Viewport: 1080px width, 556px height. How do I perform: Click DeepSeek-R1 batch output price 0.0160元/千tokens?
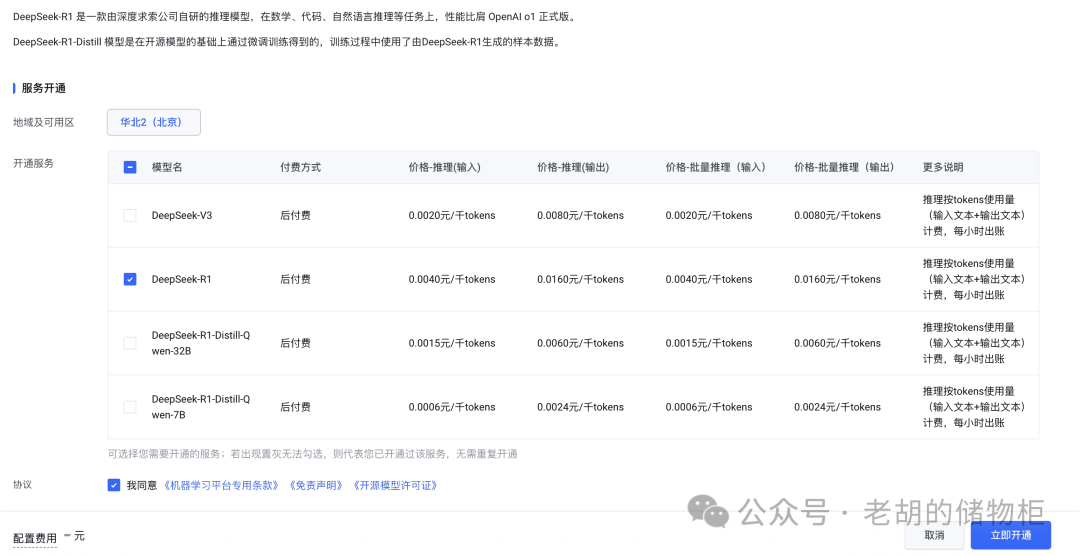tap(838, 279)
